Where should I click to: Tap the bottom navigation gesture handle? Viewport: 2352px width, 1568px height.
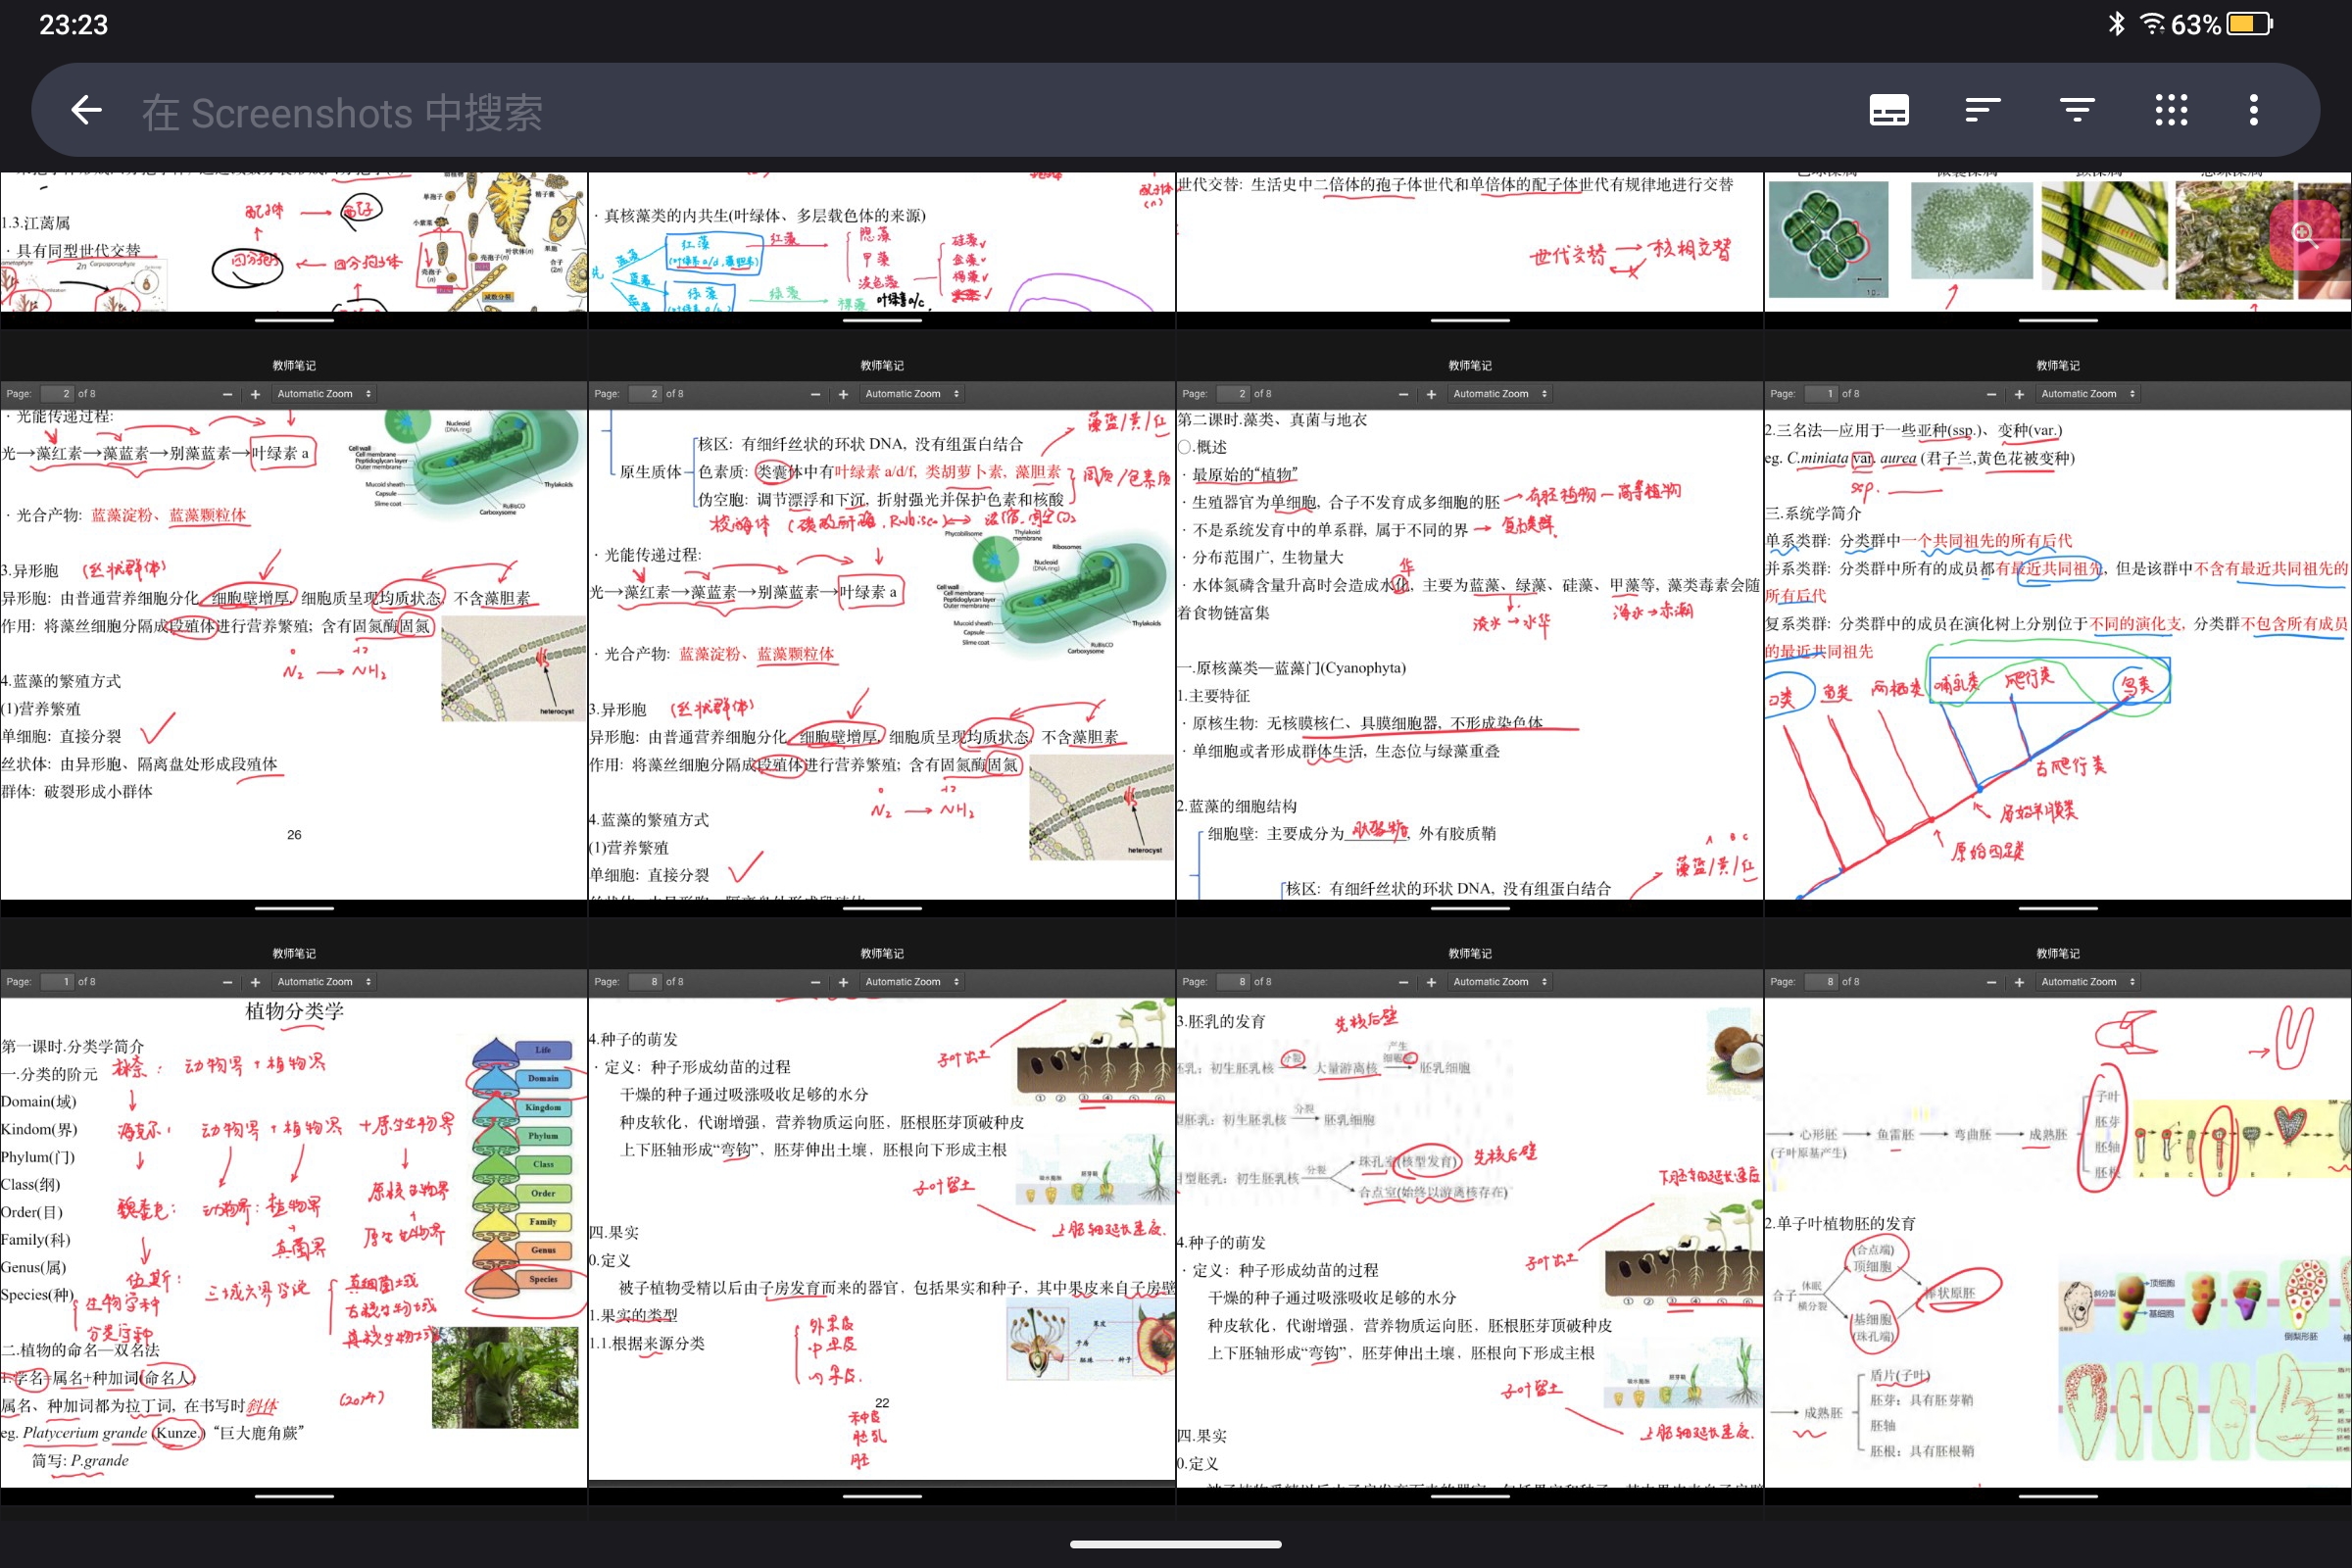pos(1176,1544)
